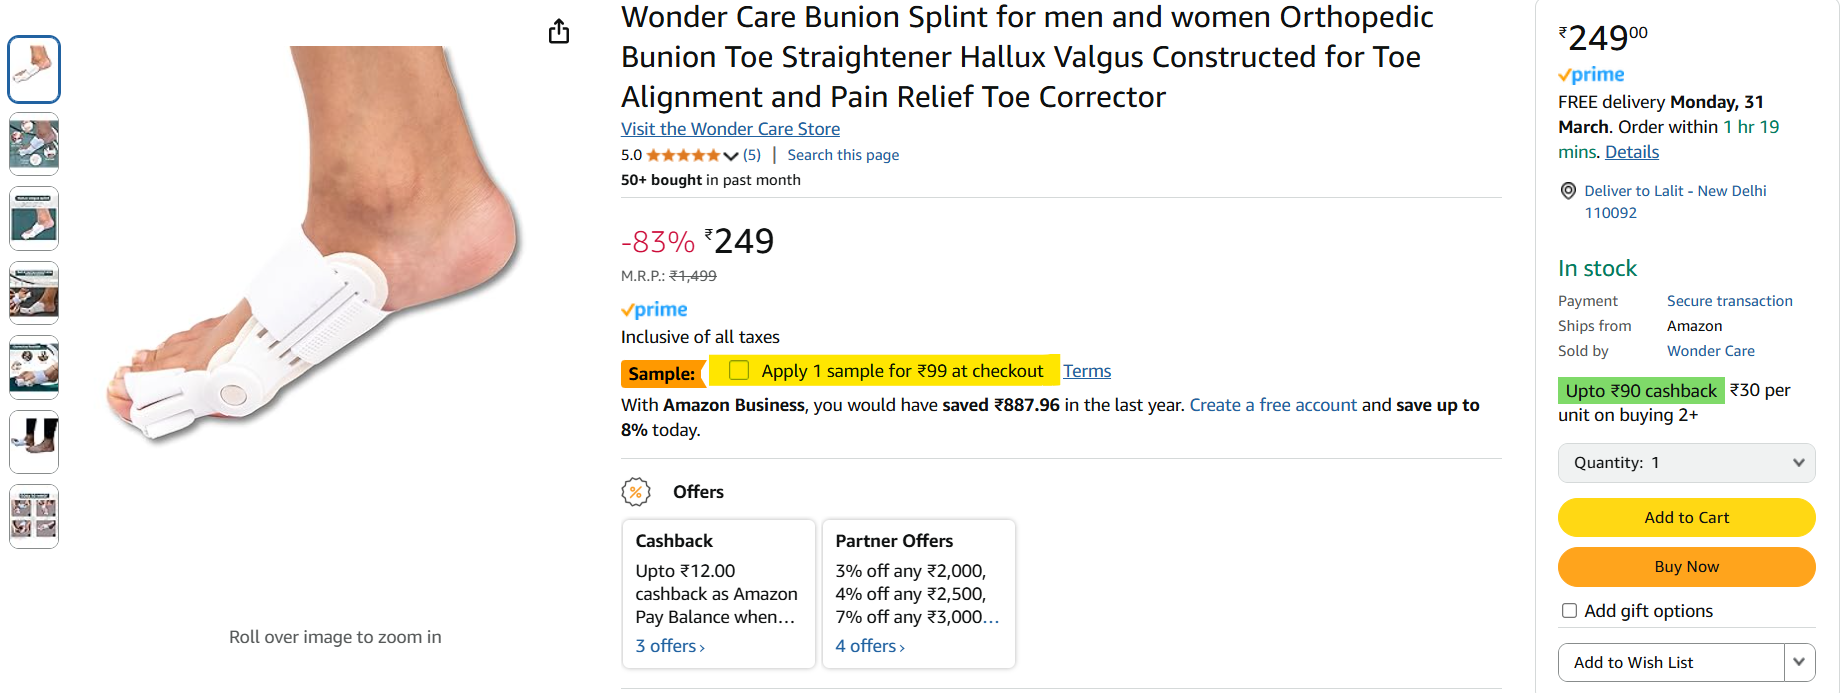Click the prime logo under M.R.P.
This screenshot has width=1846, height=693.
point(654,310)
